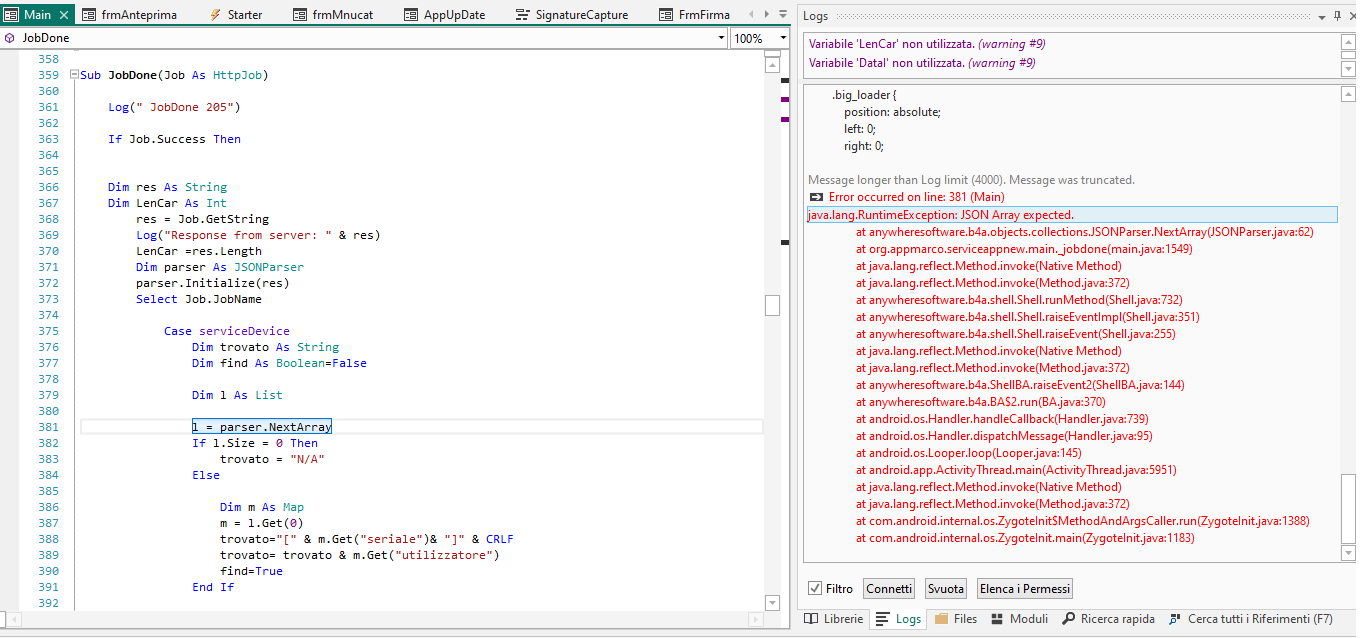Close the Main tab with X
Image resolution: width=1366 pixels, height=638 pixels.
pyautogui.click(x=65, y=15)
